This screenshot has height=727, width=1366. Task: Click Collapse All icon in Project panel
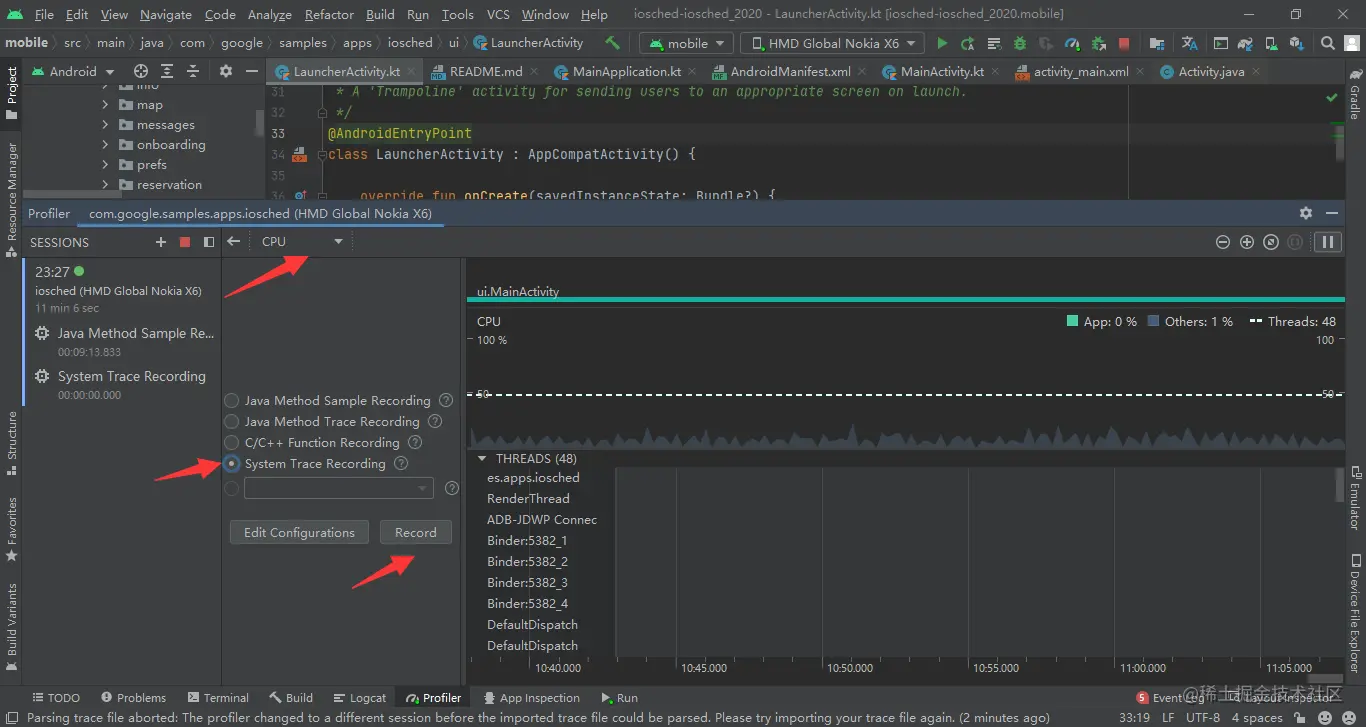(x=193, y=71)
